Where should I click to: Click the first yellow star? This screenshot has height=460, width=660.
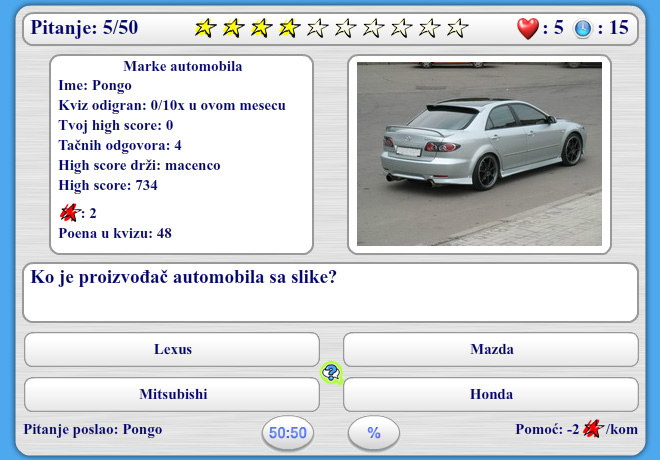(x=205, y=28)
